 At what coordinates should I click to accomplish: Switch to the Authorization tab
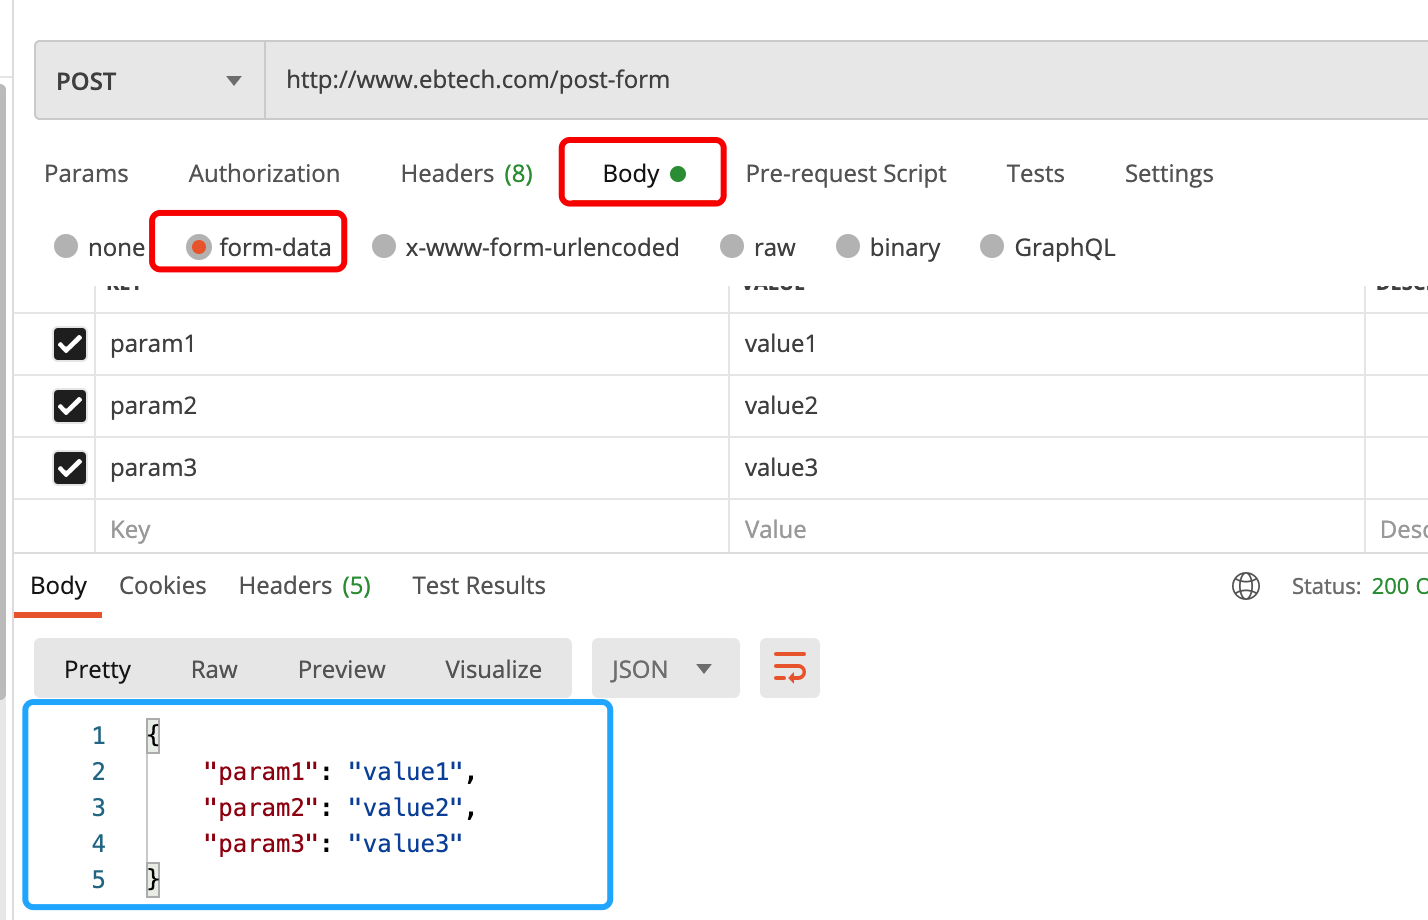(264, 174)
